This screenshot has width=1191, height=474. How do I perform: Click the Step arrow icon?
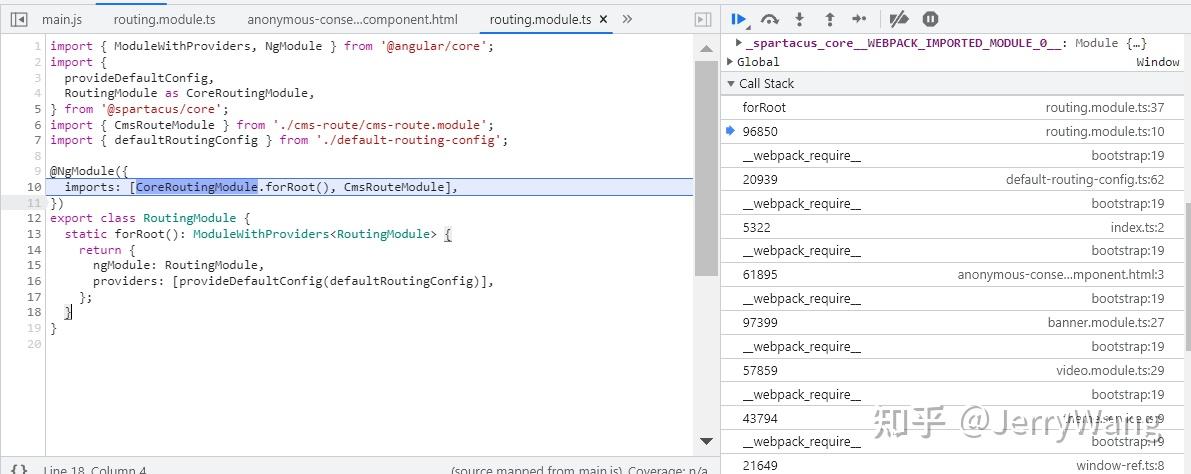(x=859, y=20)
